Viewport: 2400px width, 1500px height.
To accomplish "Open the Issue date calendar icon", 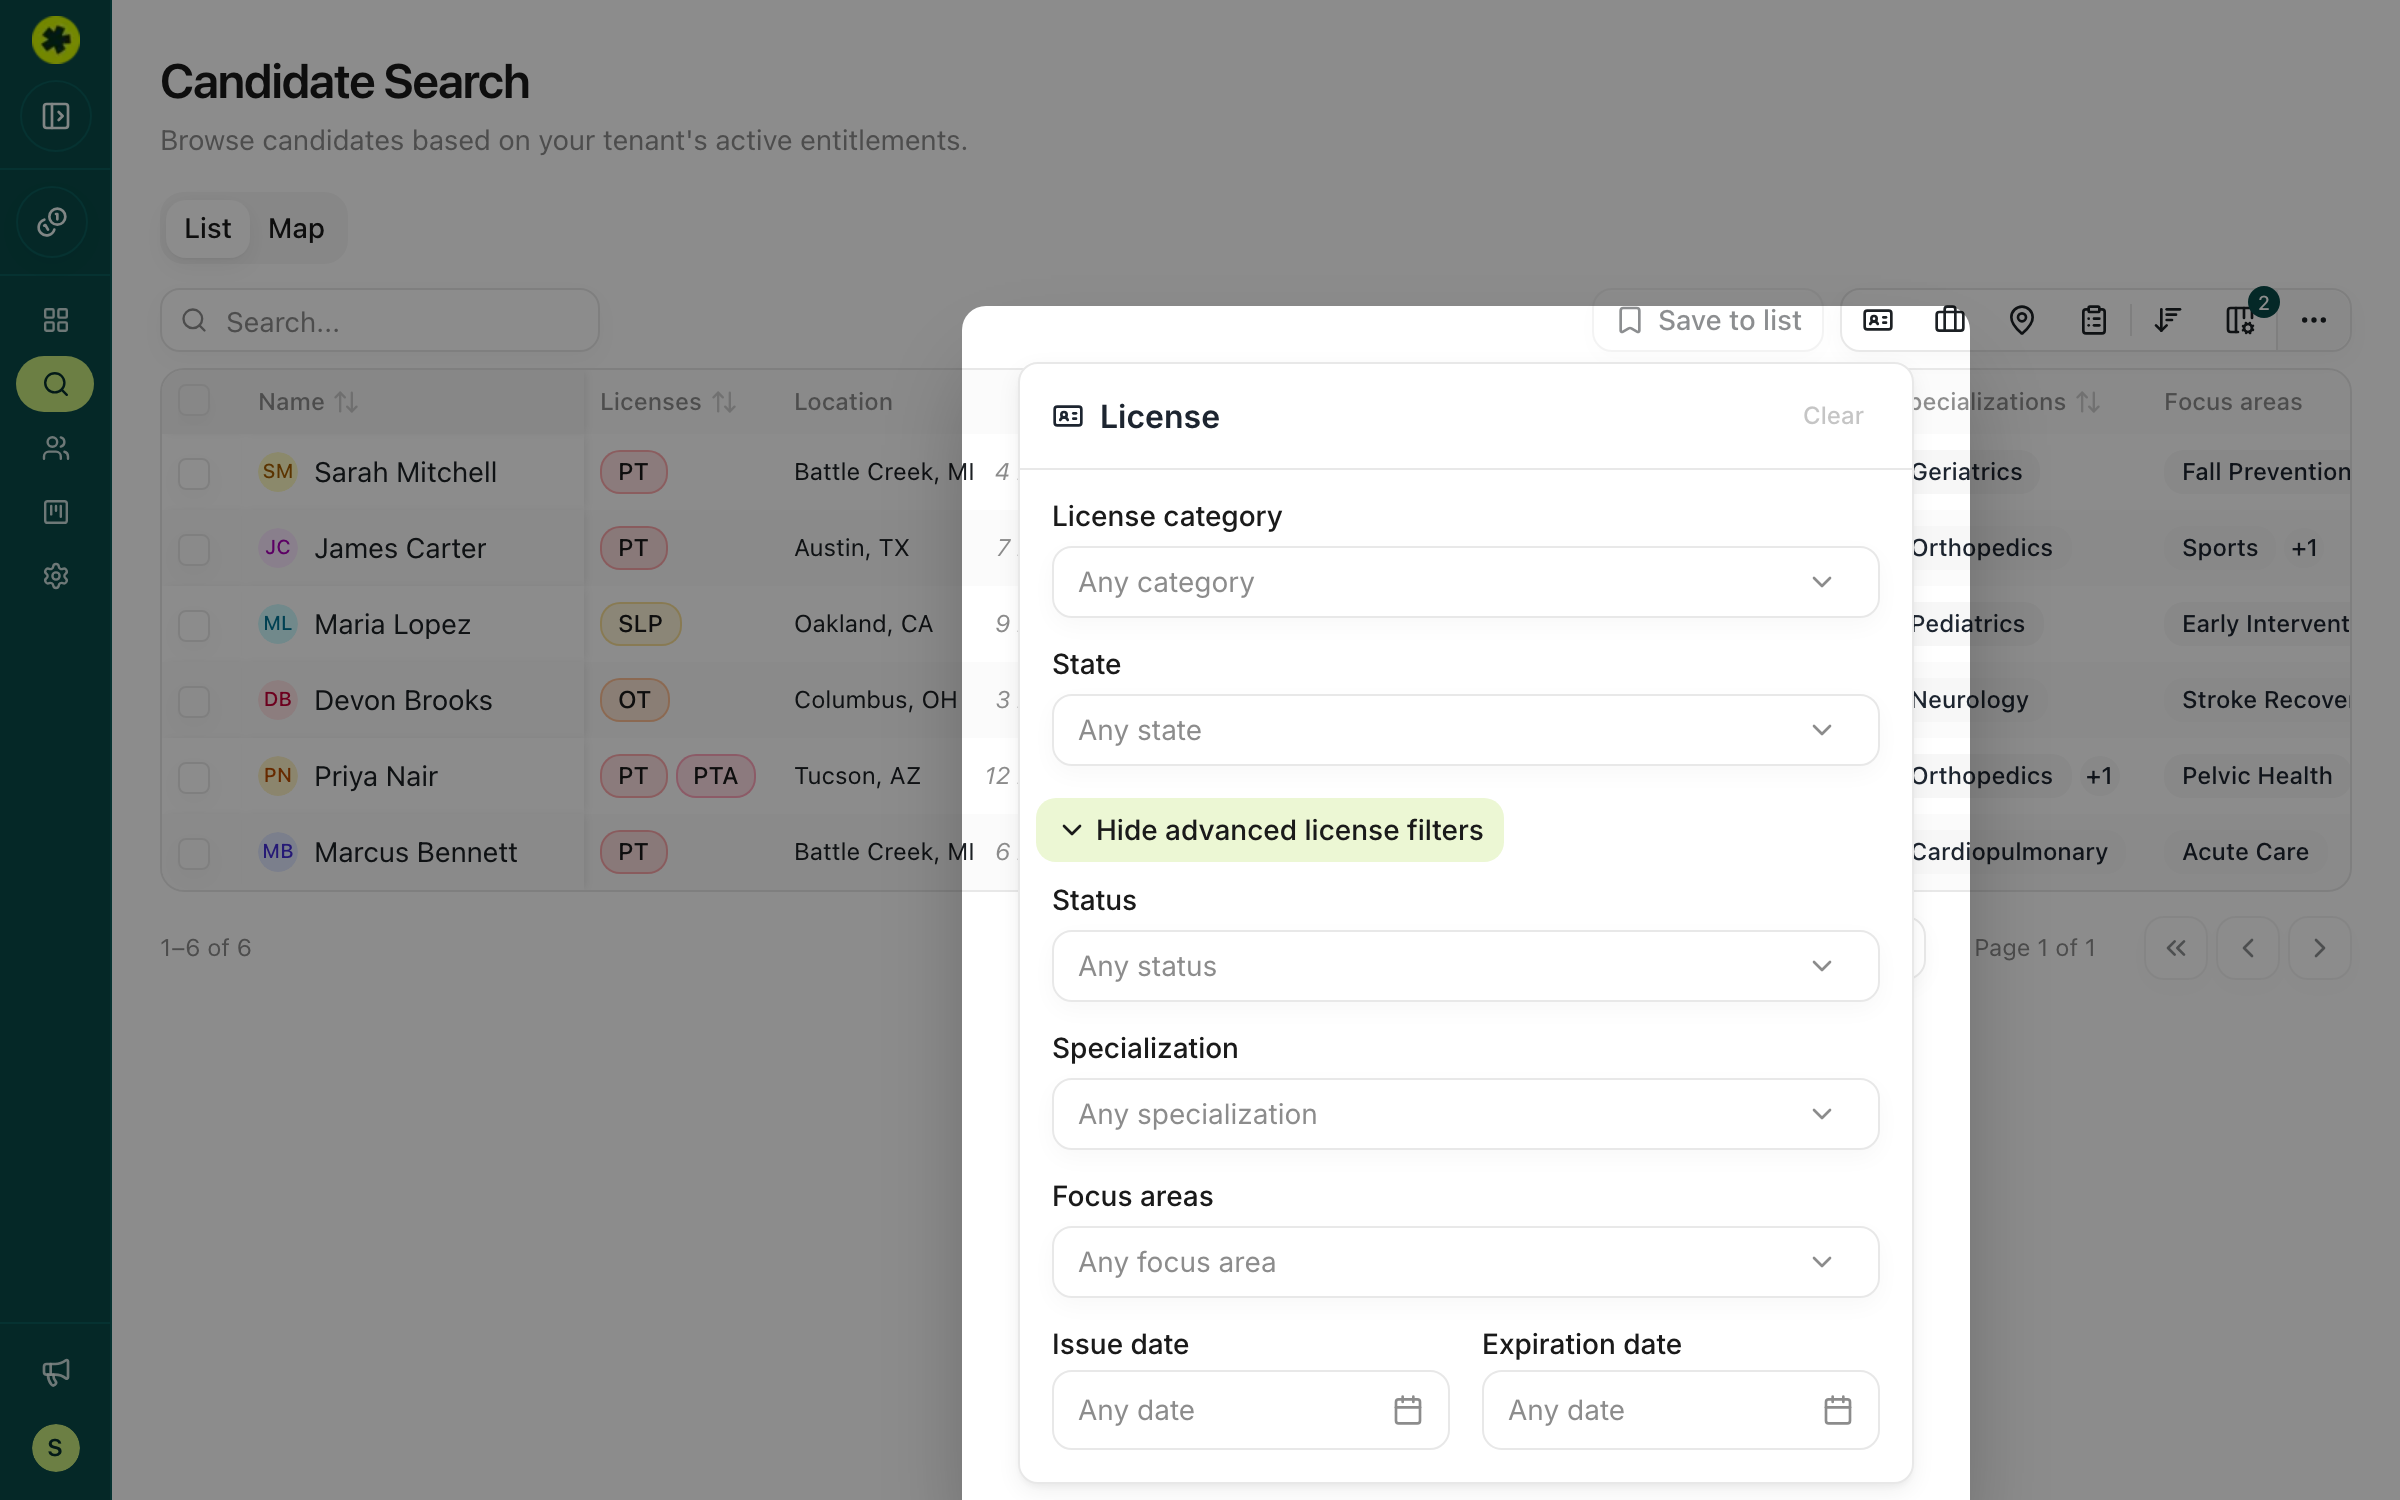I will point(1408,1410).
